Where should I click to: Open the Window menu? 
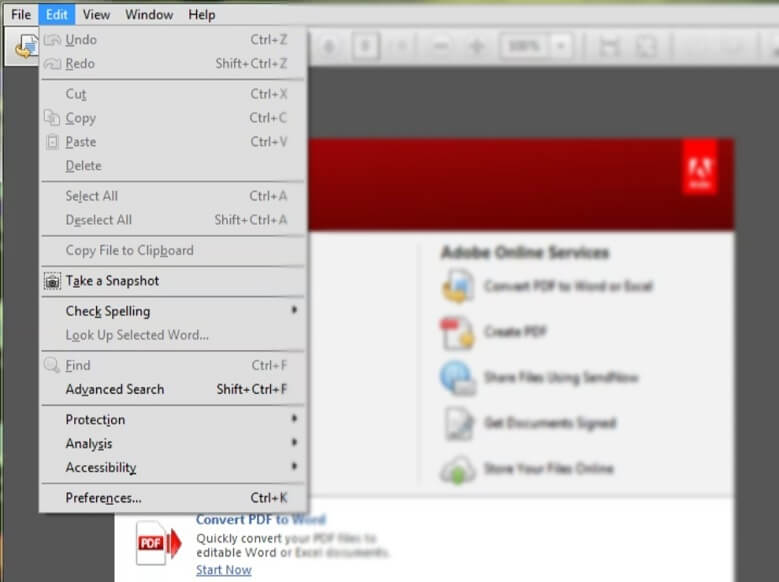coord(149,14)
